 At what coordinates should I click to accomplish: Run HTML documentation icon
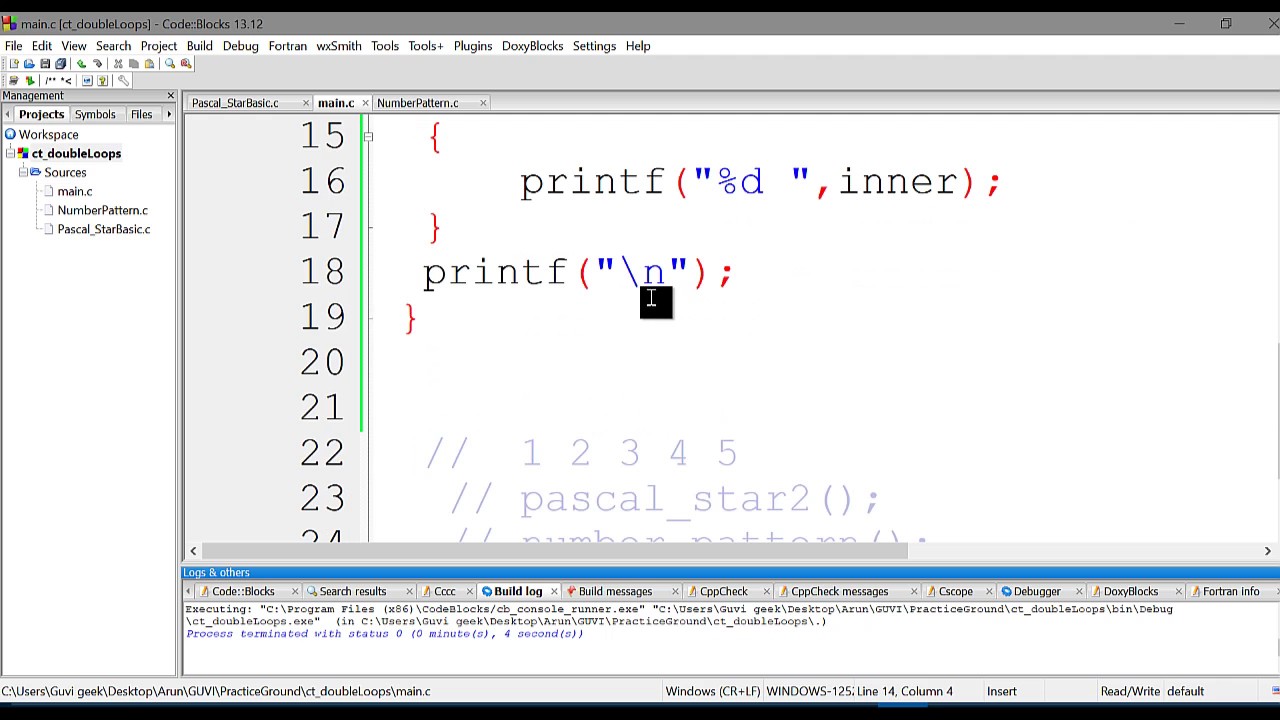coord(87,80)
